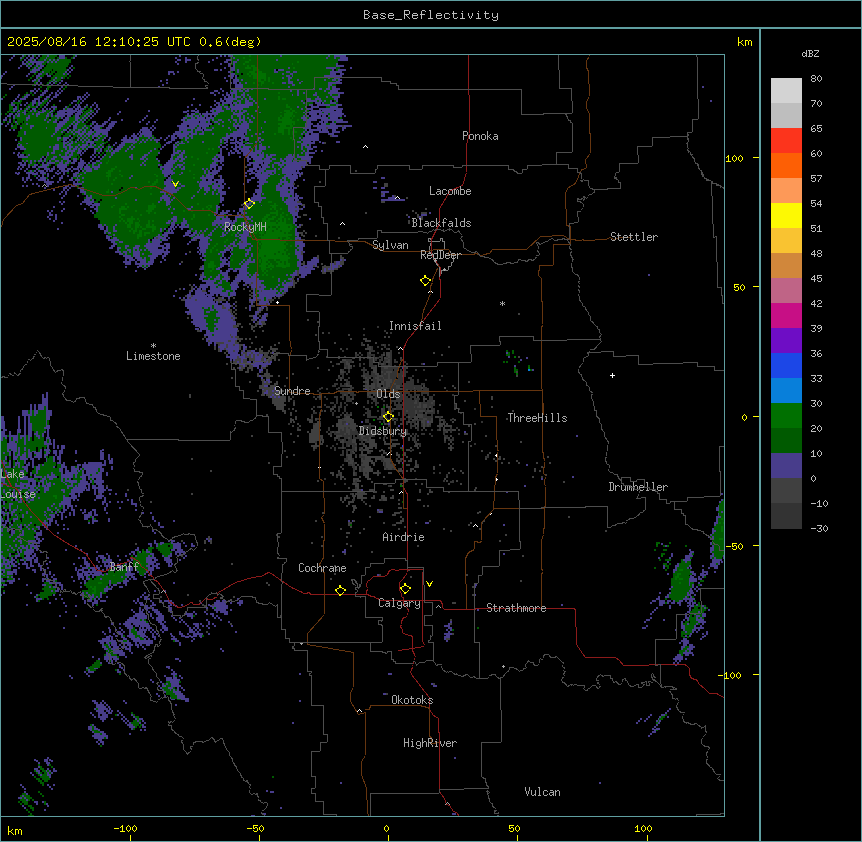Select the Okotoks label
862x842 pixels.
pos(412,700)
